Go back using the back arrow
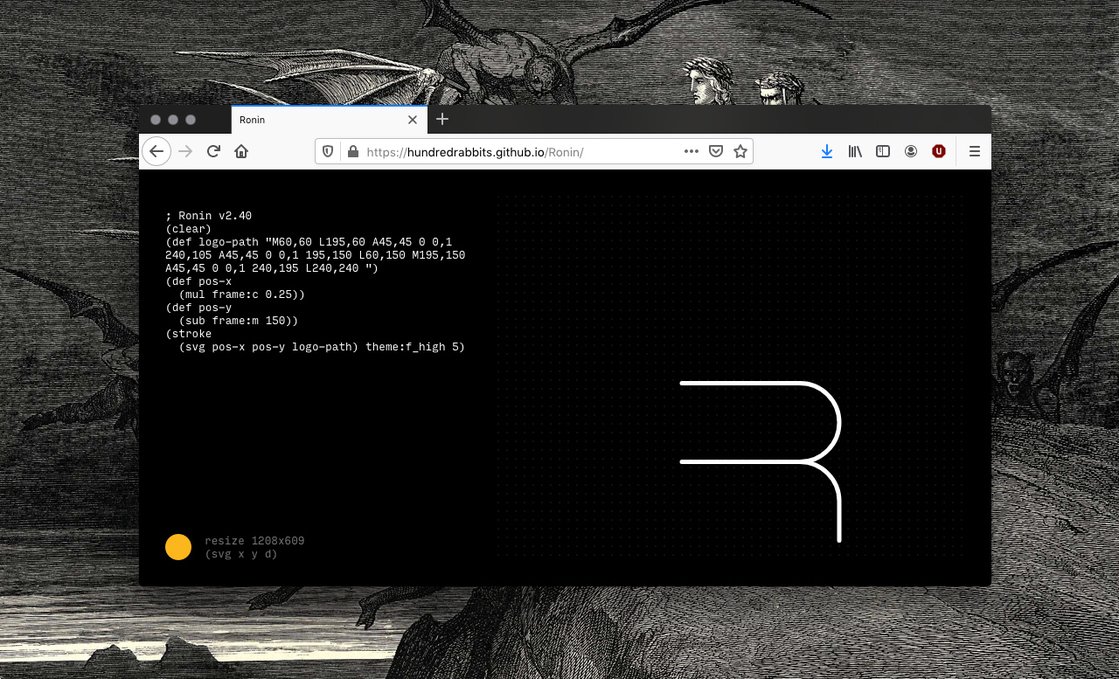 157,151
